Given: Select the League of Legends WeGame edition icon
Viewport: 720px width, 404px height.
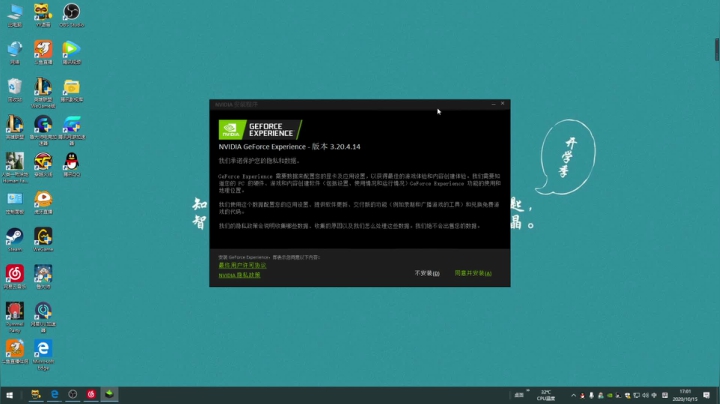Looking at the screenshot, I should 43,93.
